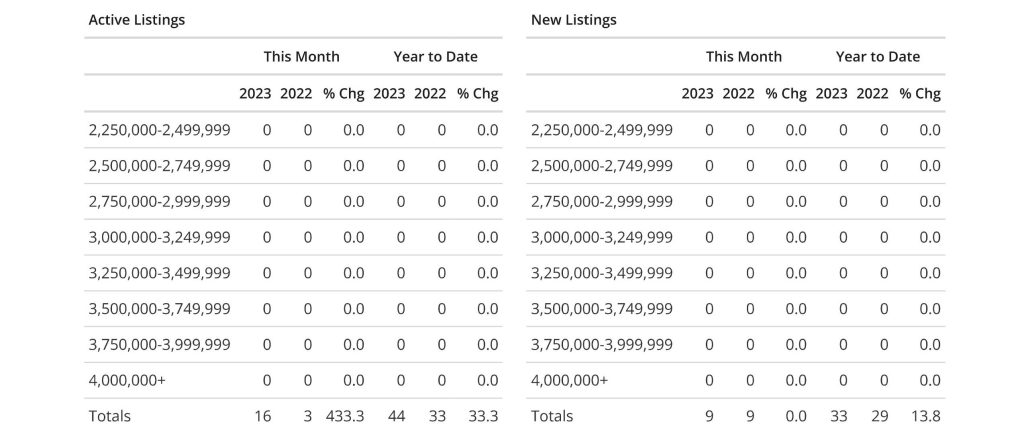Click 2,250,000-2,499,999 range in New Listings

(602, 130)
